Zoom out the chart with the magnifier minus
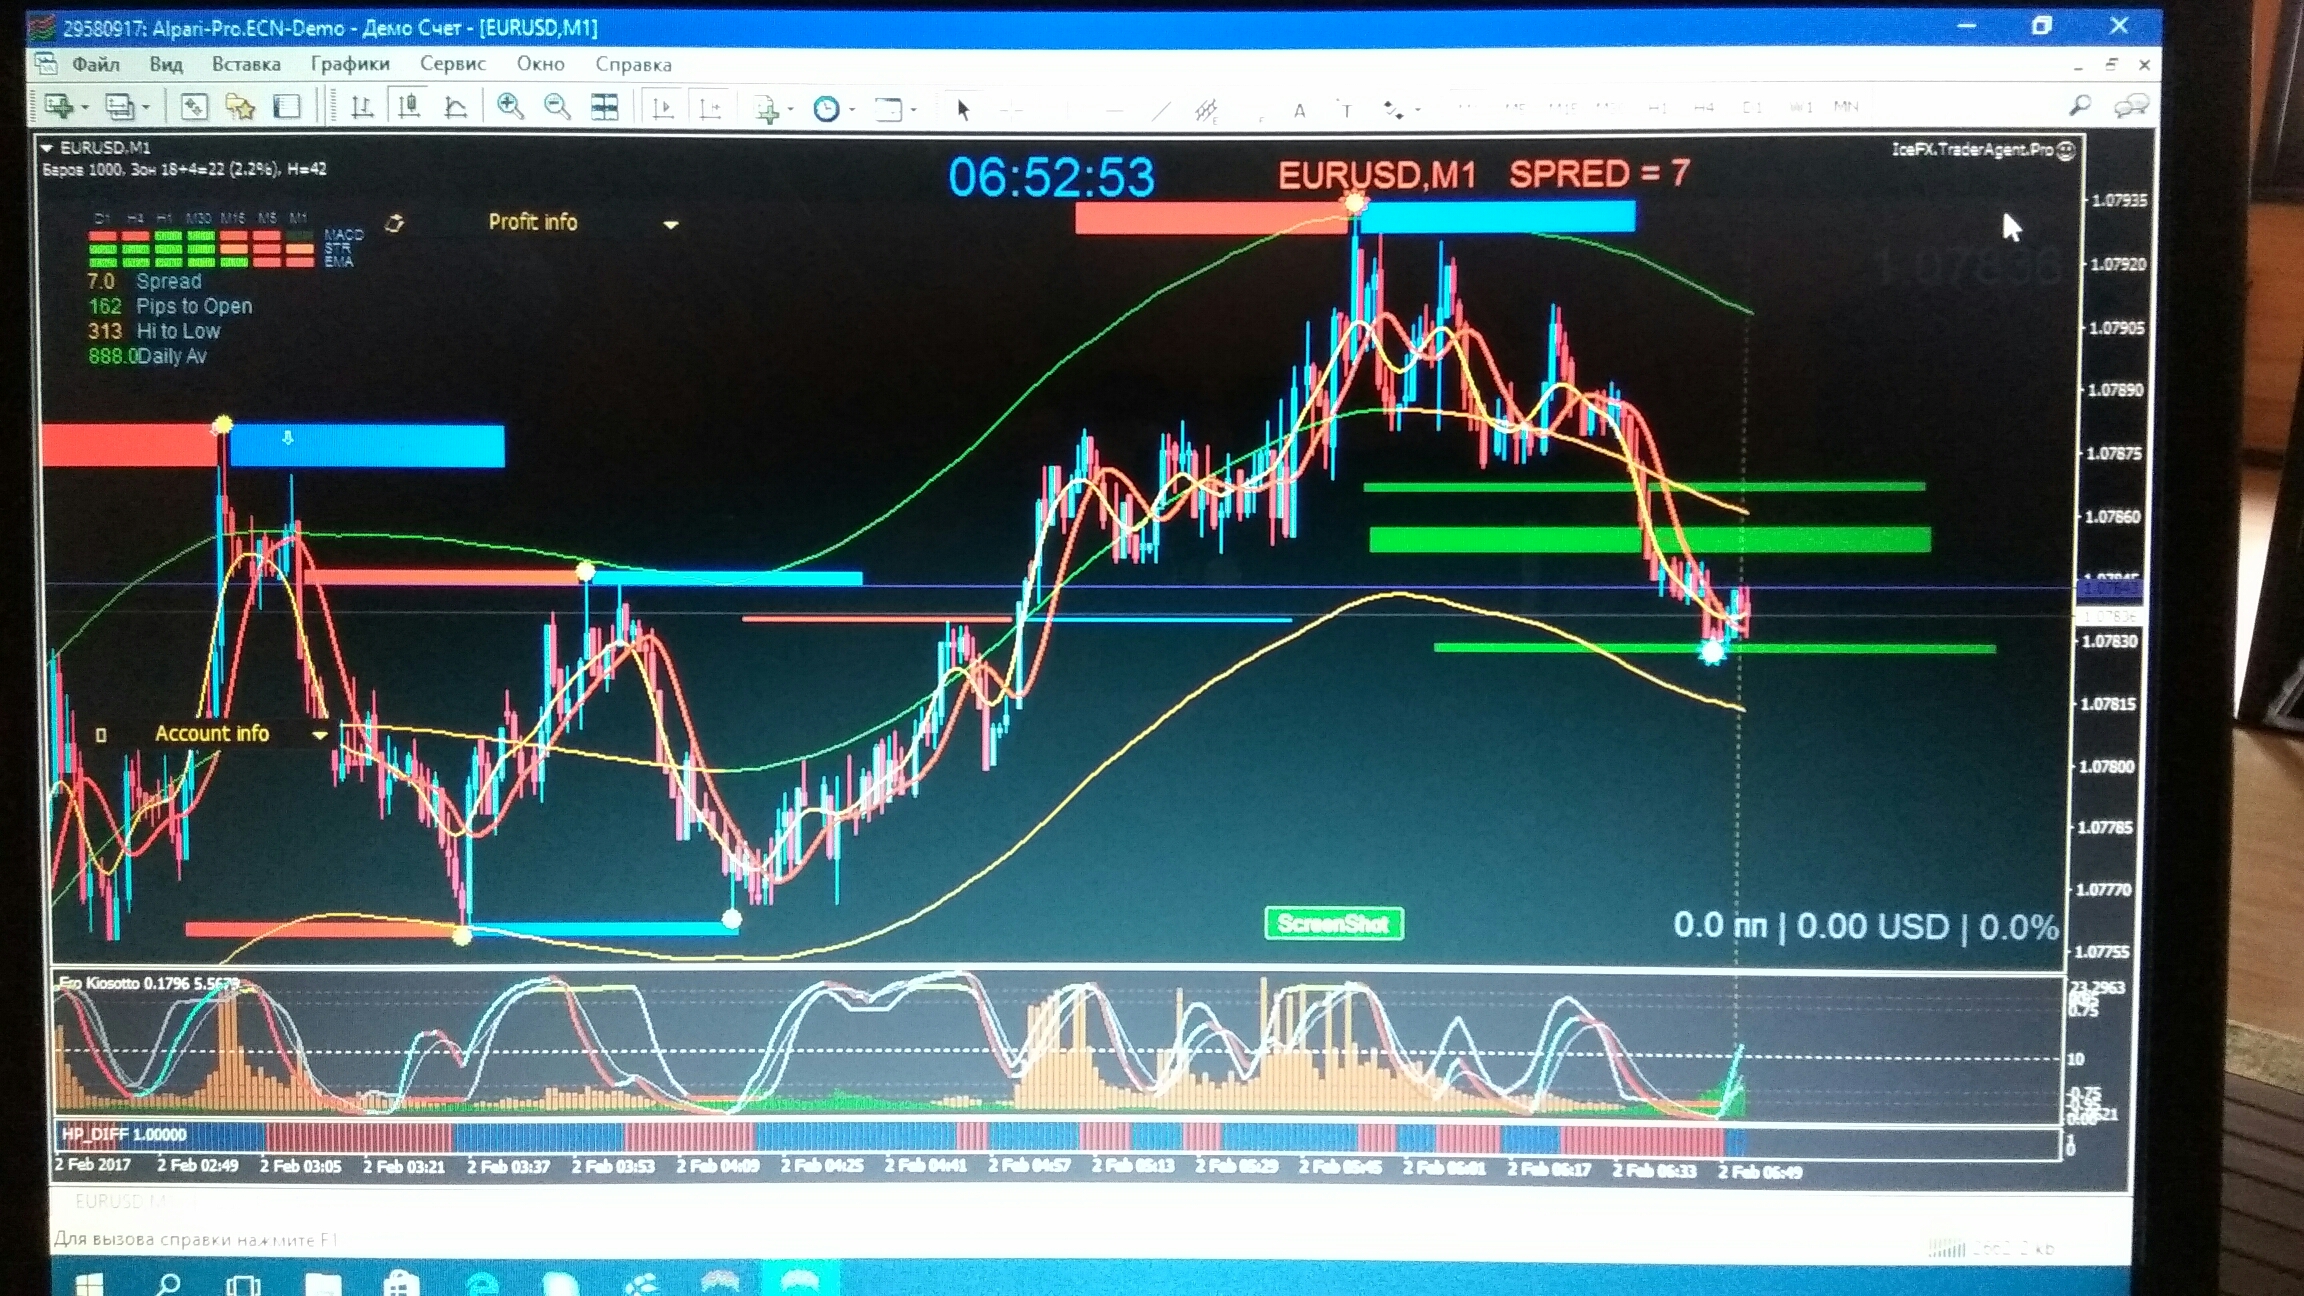The width and height of the screenshot is (2304, 1296). 557,106
